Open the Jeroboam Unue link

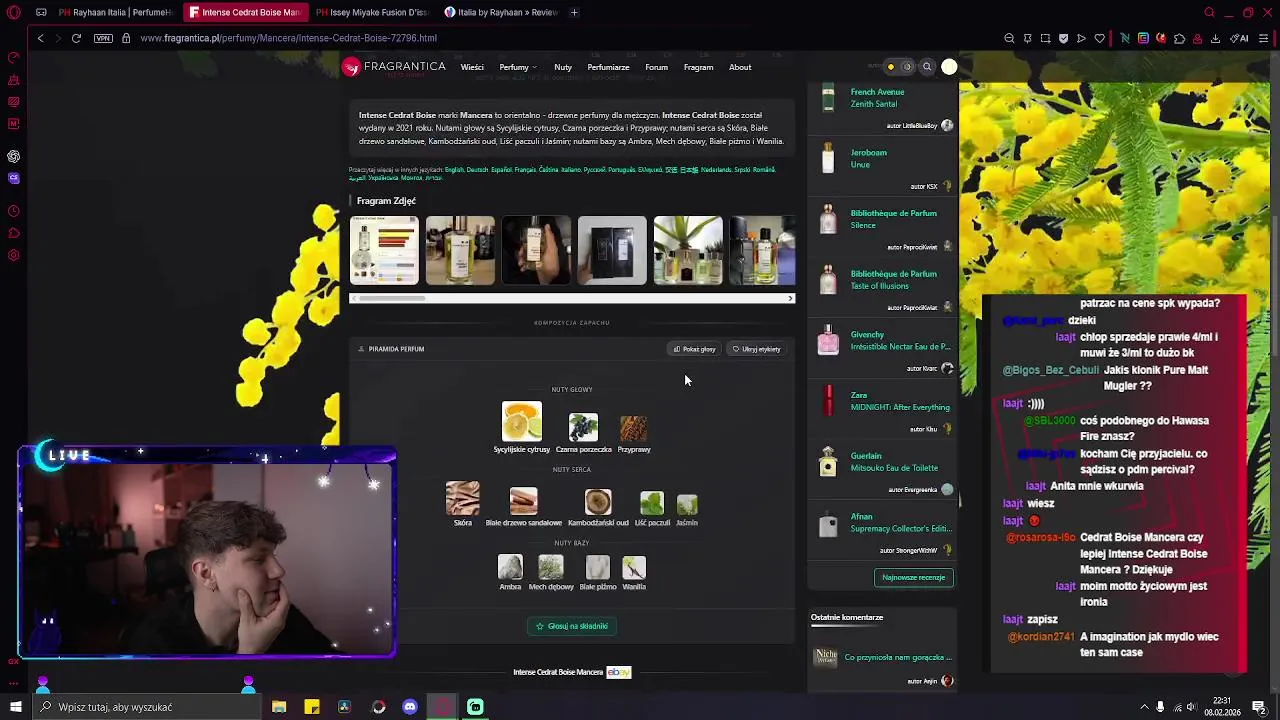click(868, 158)
